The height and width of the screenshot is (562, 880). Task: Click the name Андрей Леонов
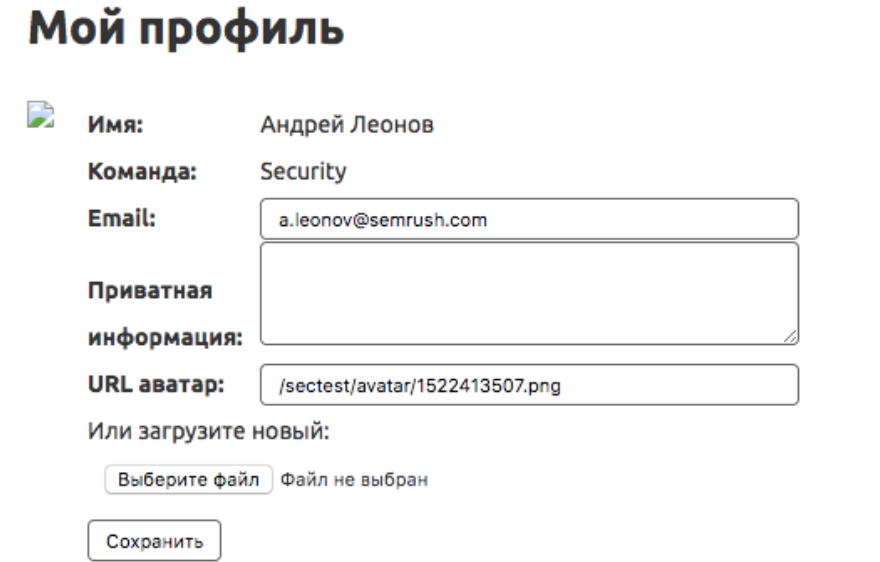347,126
